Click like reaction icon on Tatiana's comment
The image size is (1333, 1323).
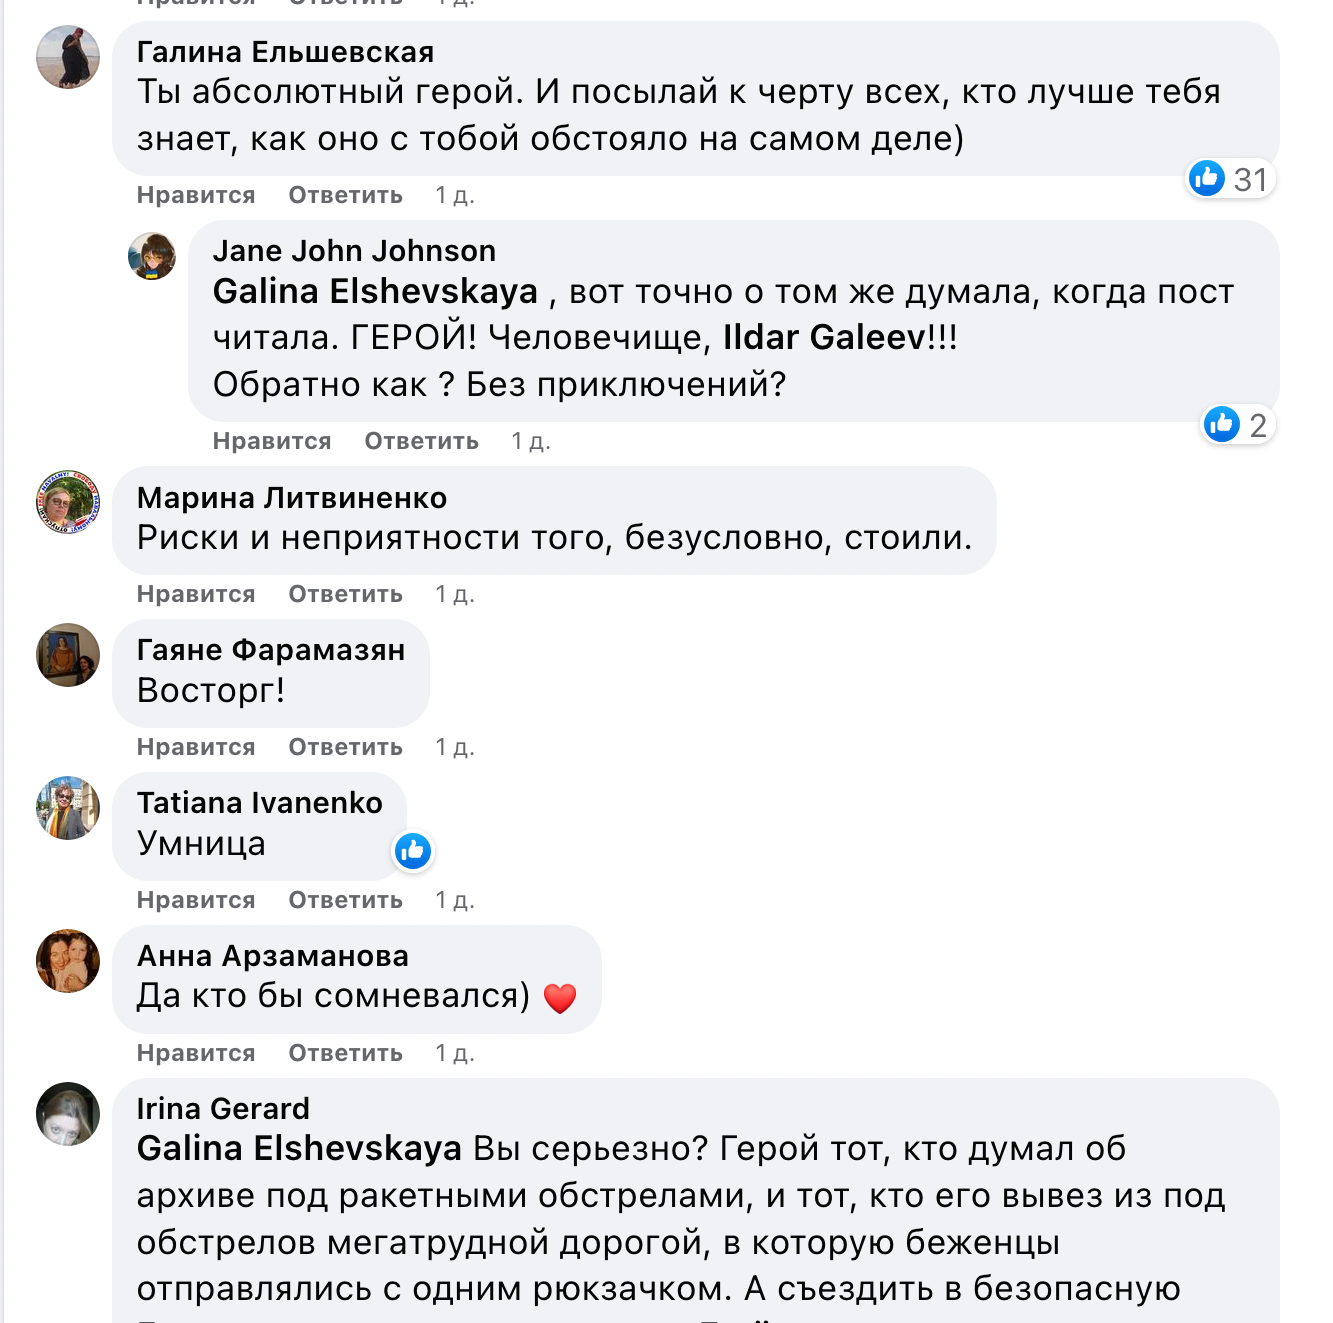413,851
